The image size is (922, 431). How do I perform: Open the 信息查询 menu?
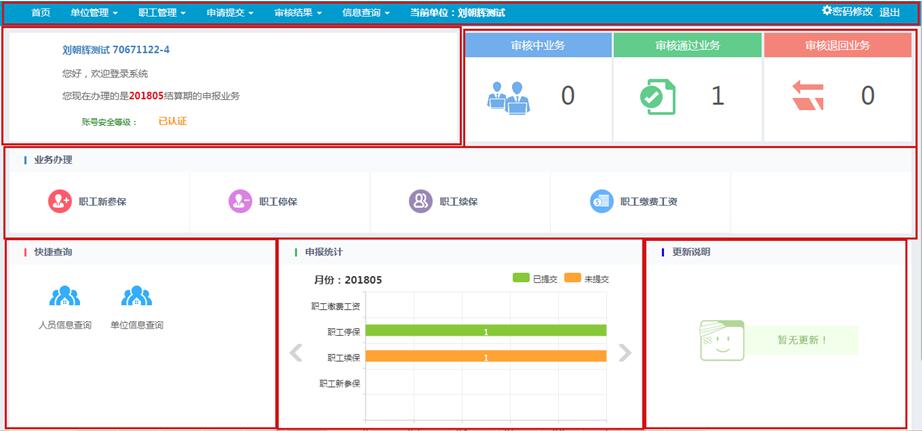click(x=365, y=13)
